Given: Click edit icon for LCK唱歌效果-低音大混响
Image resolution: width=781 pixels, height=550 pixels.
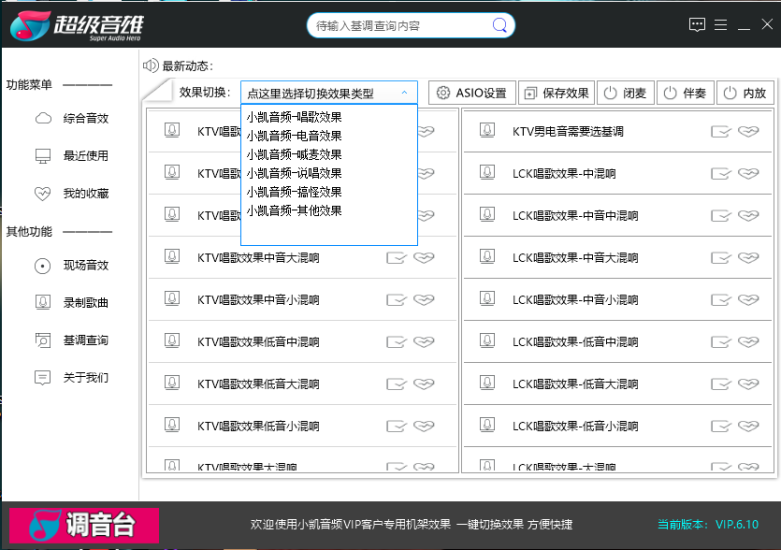Looking at the screenshot, I should pyautogui.click(x=720, y=384).
